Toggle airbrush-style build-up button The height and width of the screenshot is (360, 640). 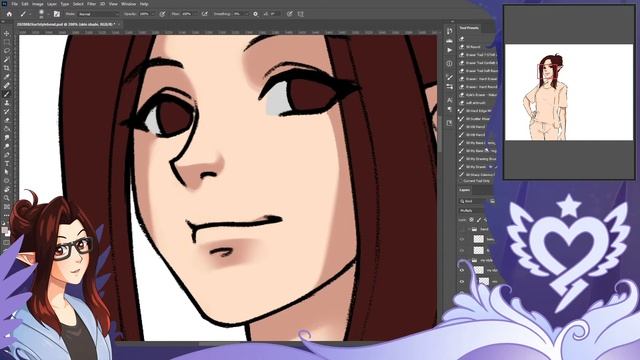204,14
